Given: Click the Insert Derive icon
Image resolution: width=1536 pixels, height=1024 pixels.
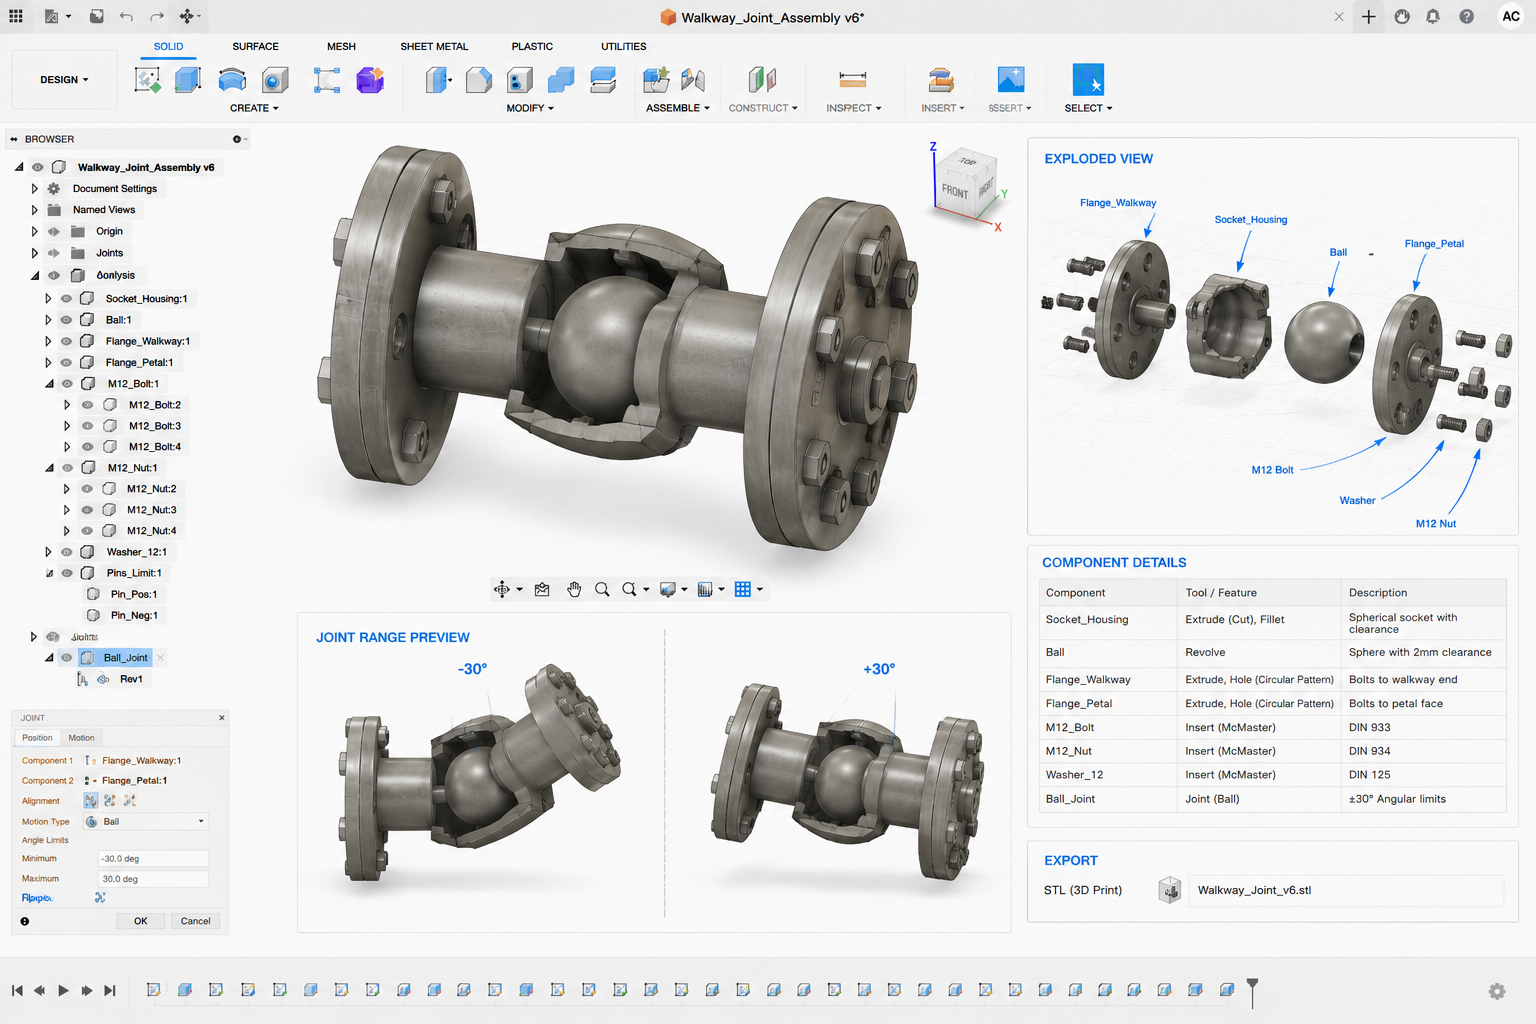Looking at the screenshot, I should (x=941, y=80).
